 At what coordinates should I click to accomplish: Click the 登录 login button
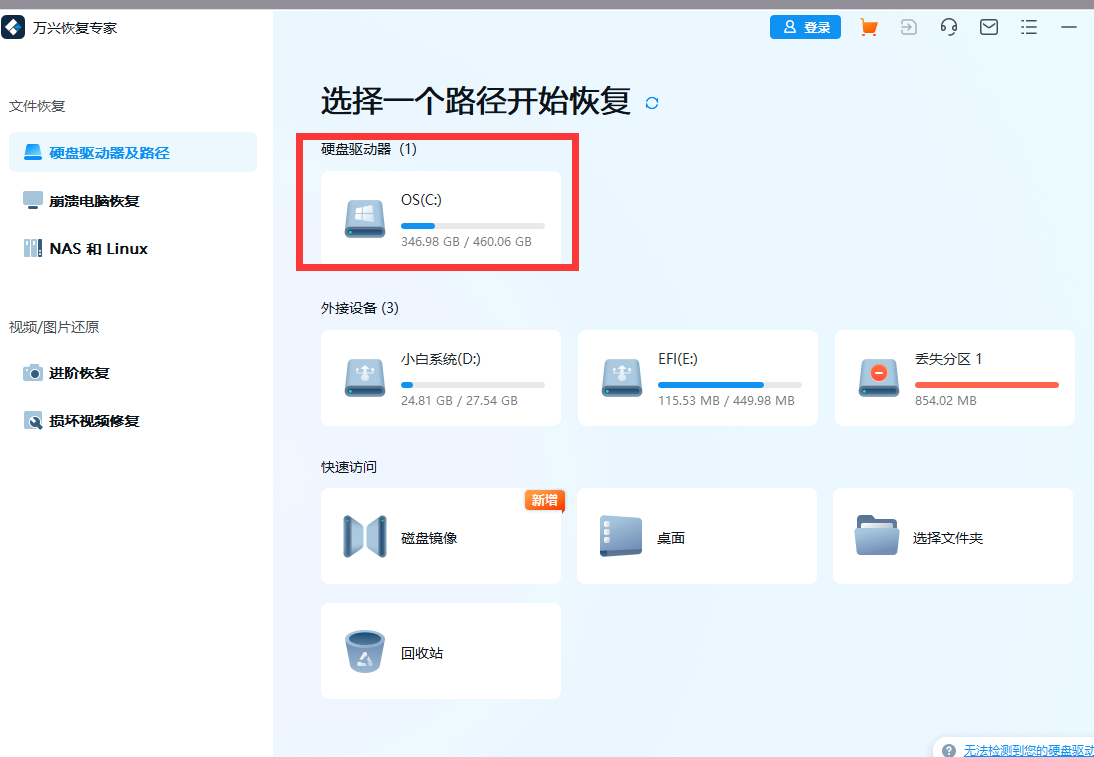click(806, 27)
